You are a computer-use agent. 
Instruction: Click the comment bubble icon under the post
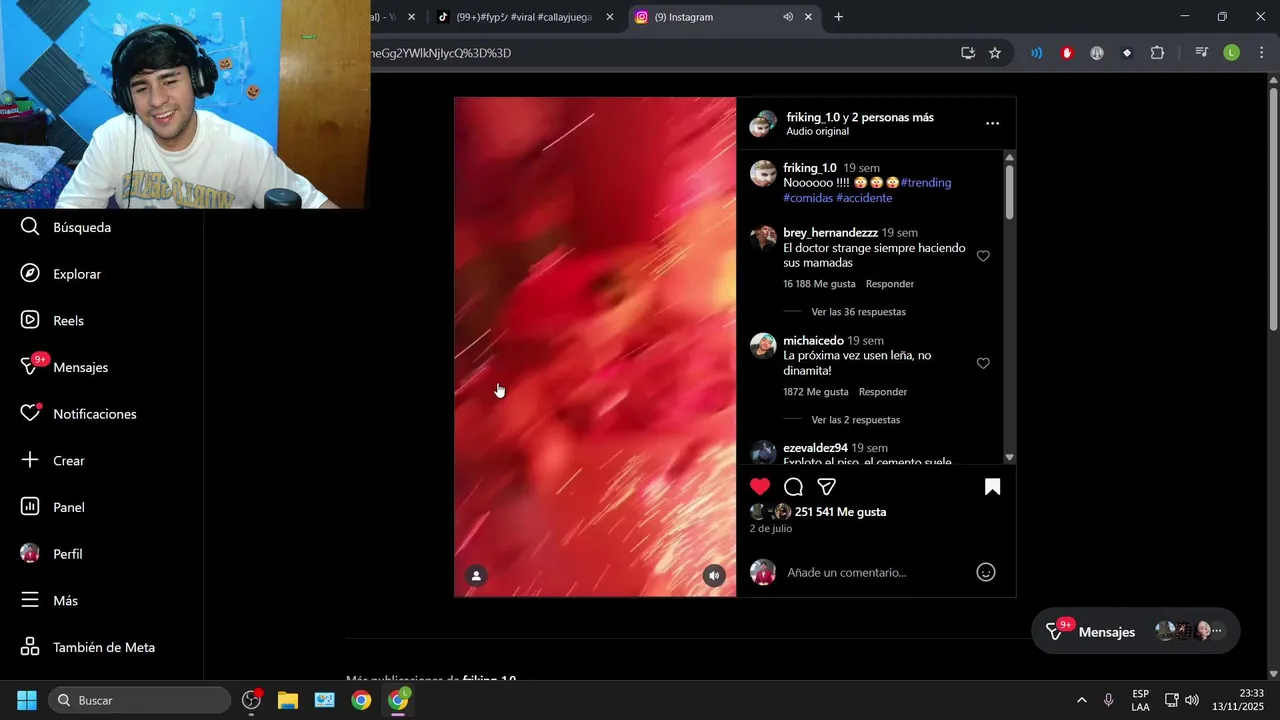click(x=793, y=487)
